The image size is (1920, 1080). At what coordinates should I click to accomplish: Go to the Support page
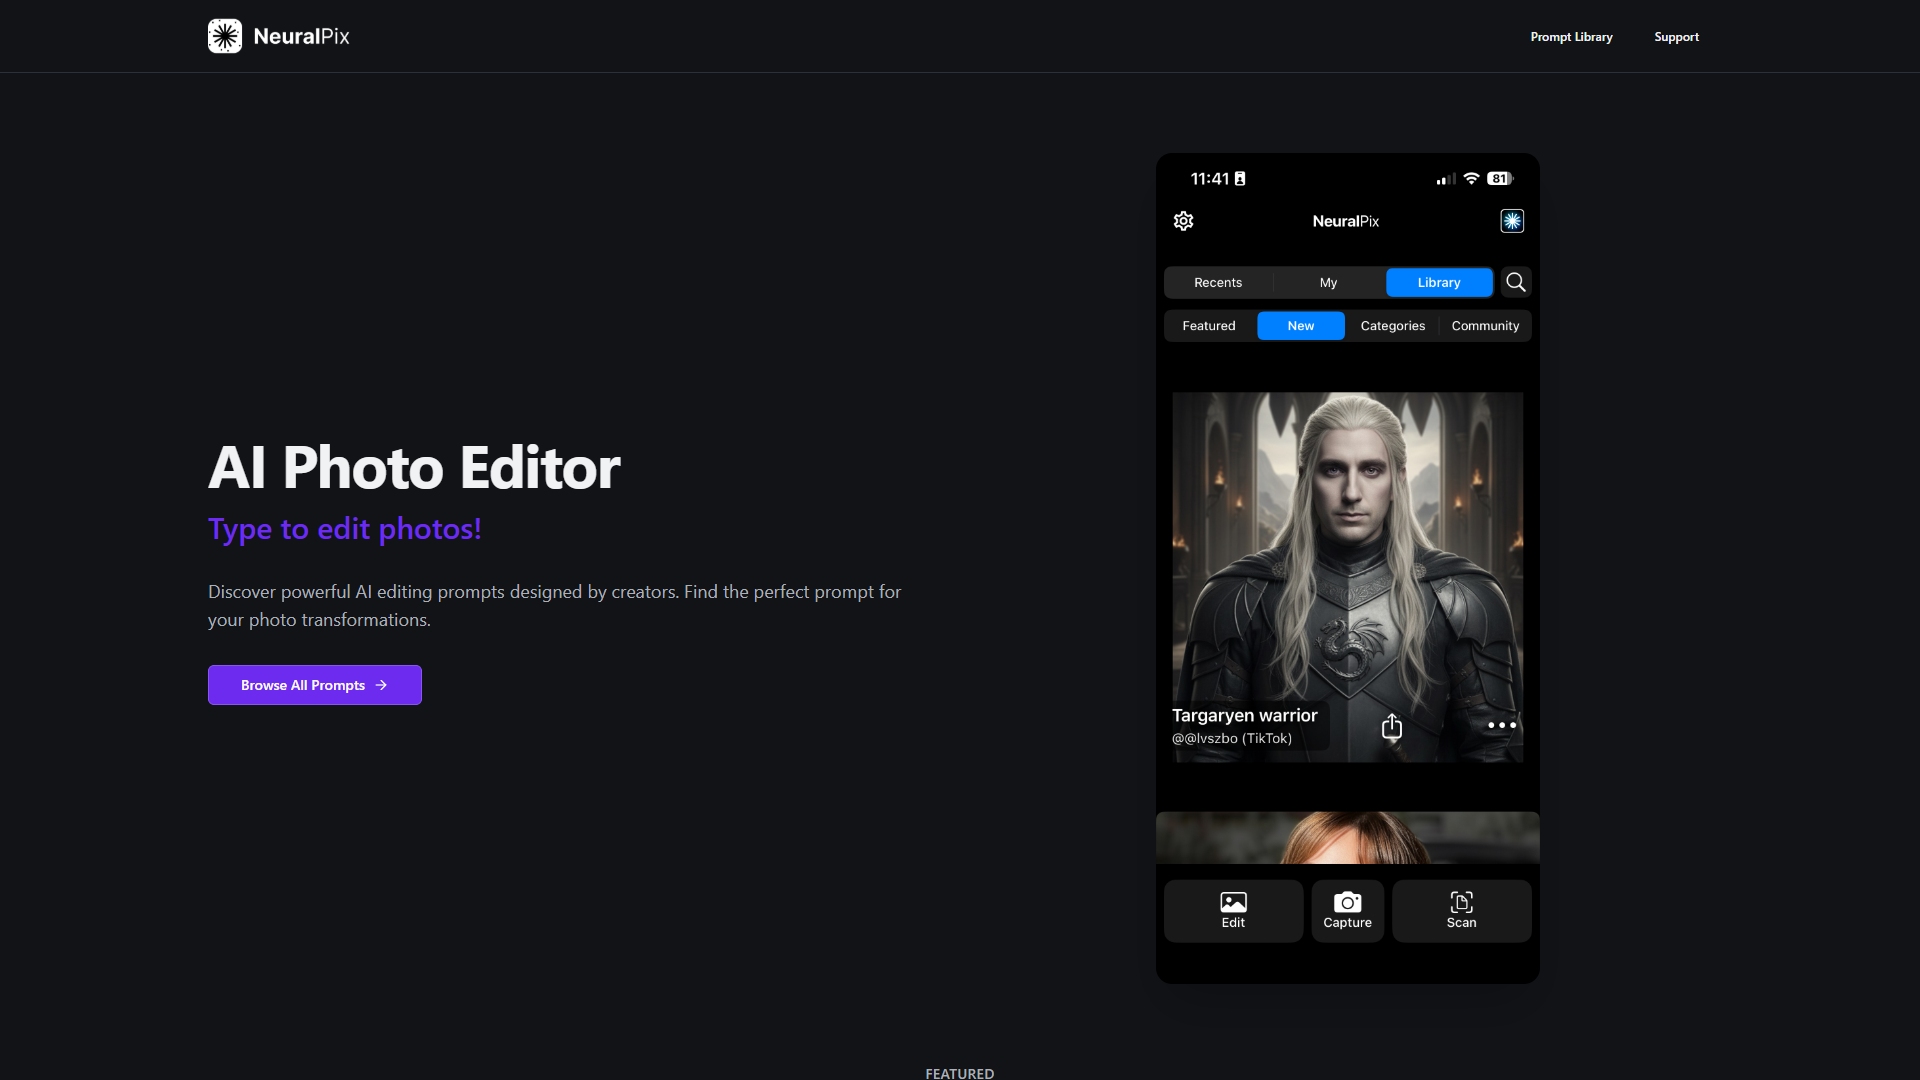pos(1676,37)
